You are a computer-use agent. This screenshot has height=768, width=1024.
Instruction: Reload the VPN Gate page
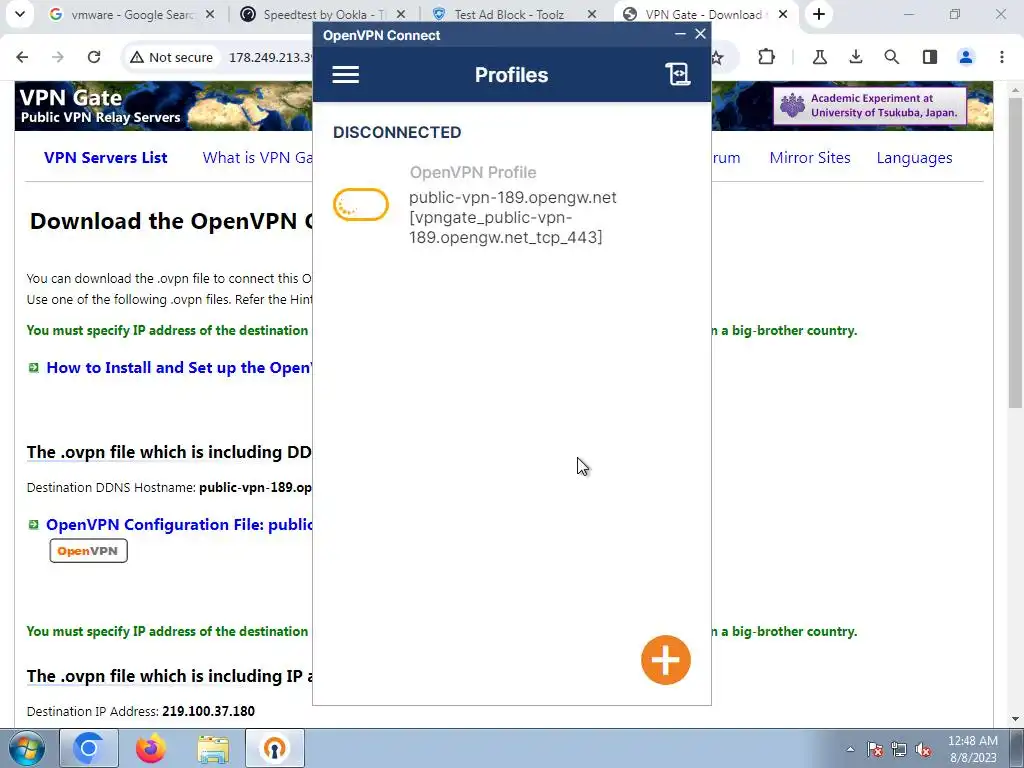(94, 57)
